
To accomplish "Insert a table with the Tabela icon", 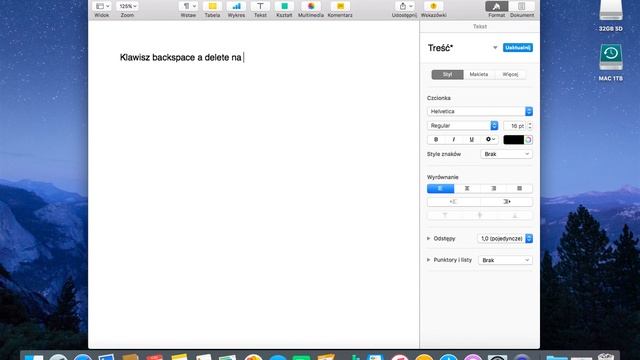I will (212, 6).
